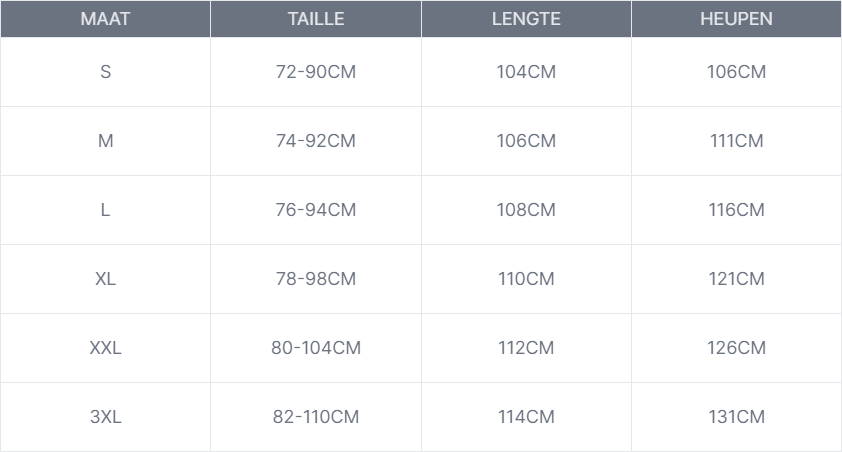This screenshot has height=452, width=842.
Task: Click the 110CM length value
Action: click(526, 279)
